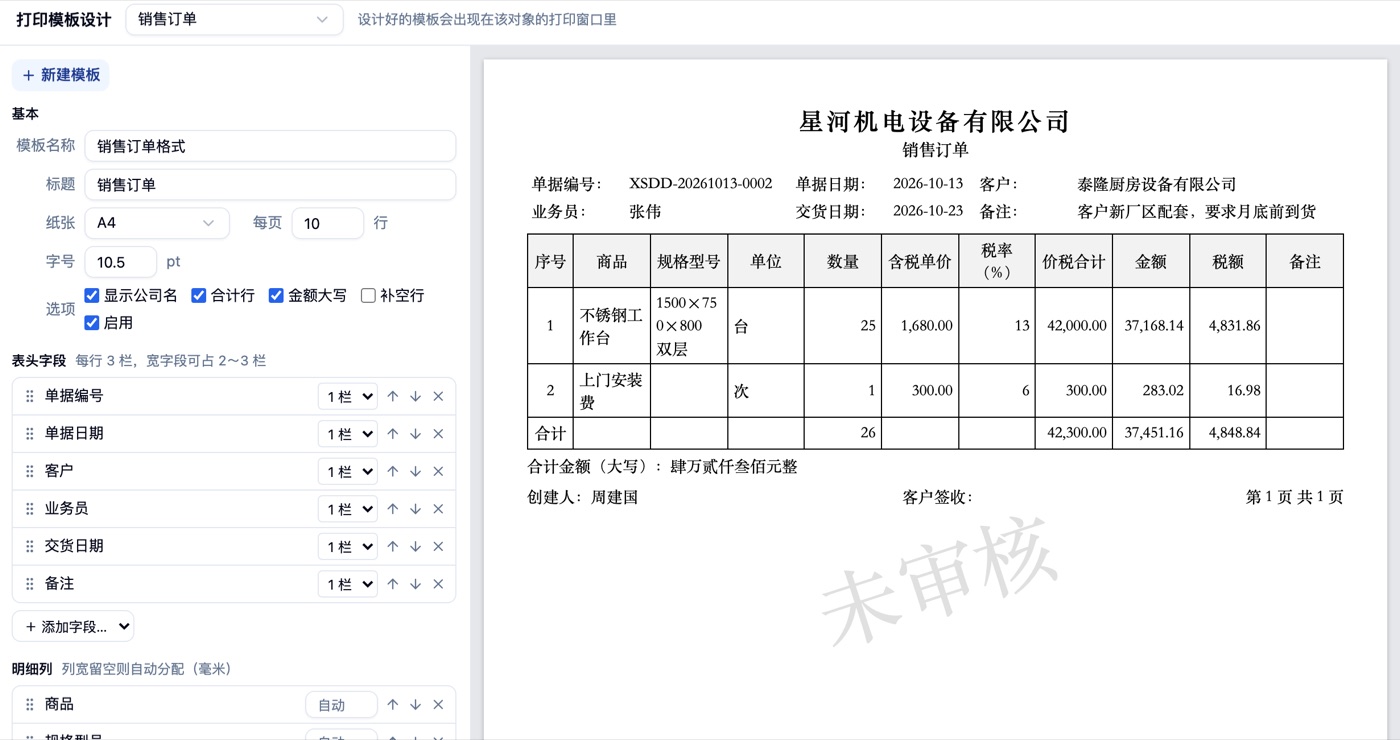Move 单据编号 field up
The width and height of the screenshot is (1400, 740).
pyautogui.click(x=393, y=397)
